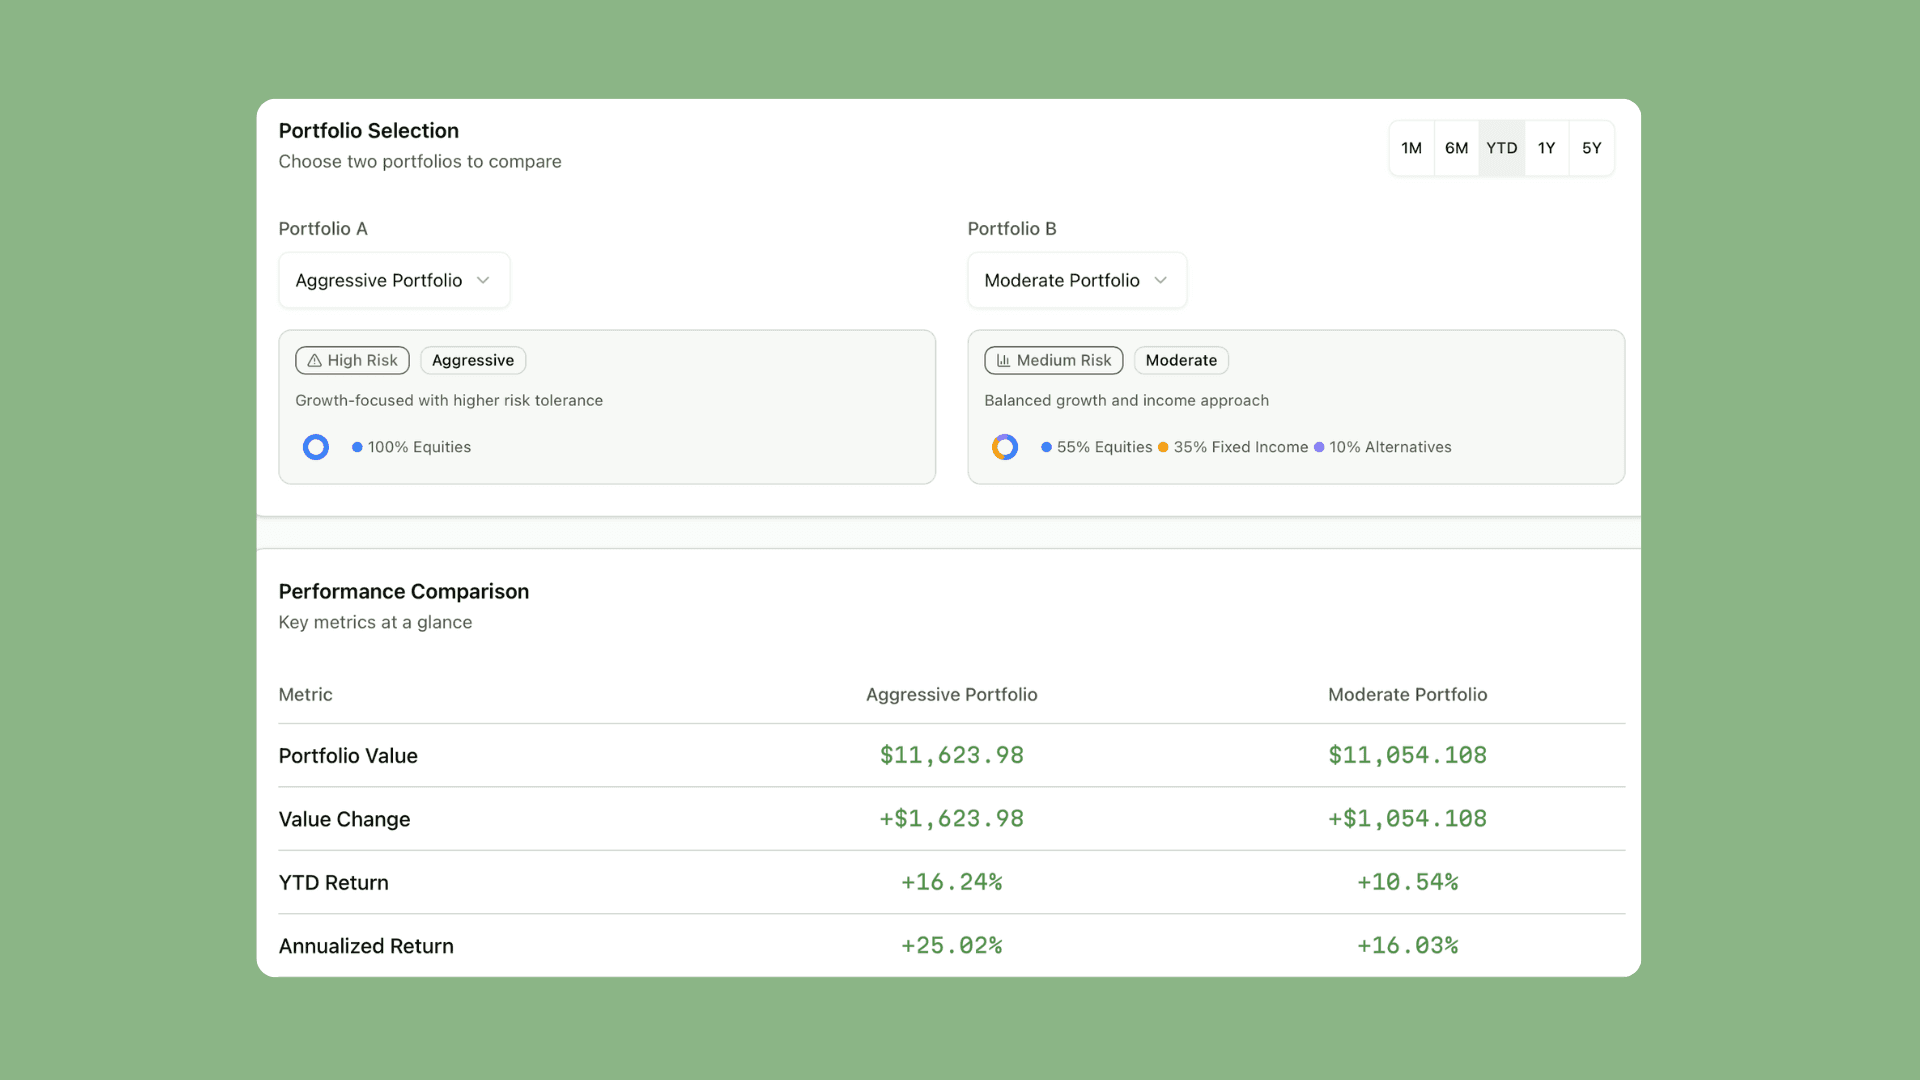Select the 1M time range
Viewport: 1920px width, 1080px height.
pos(1411,148)
